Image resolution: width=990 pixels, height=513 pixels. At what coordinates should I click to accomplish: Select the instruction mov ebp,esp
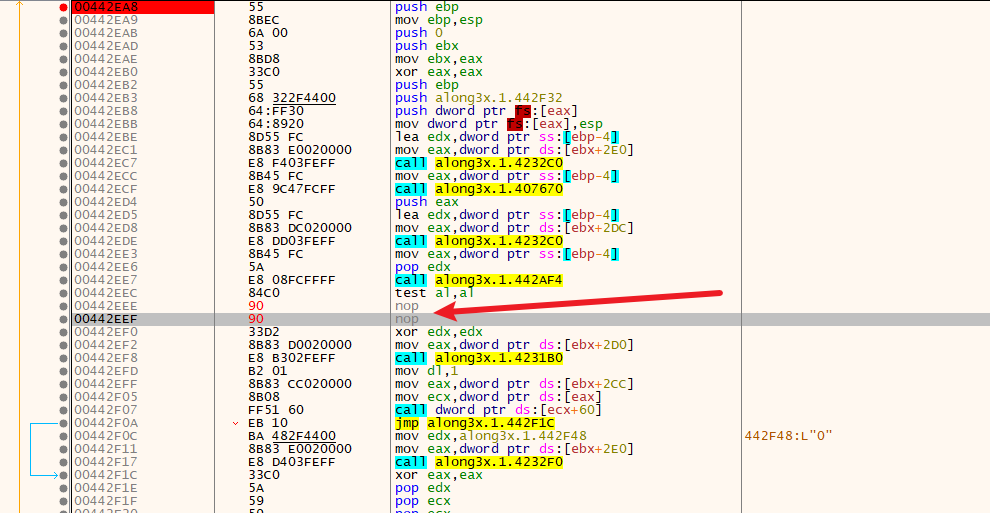pos(439,20)
